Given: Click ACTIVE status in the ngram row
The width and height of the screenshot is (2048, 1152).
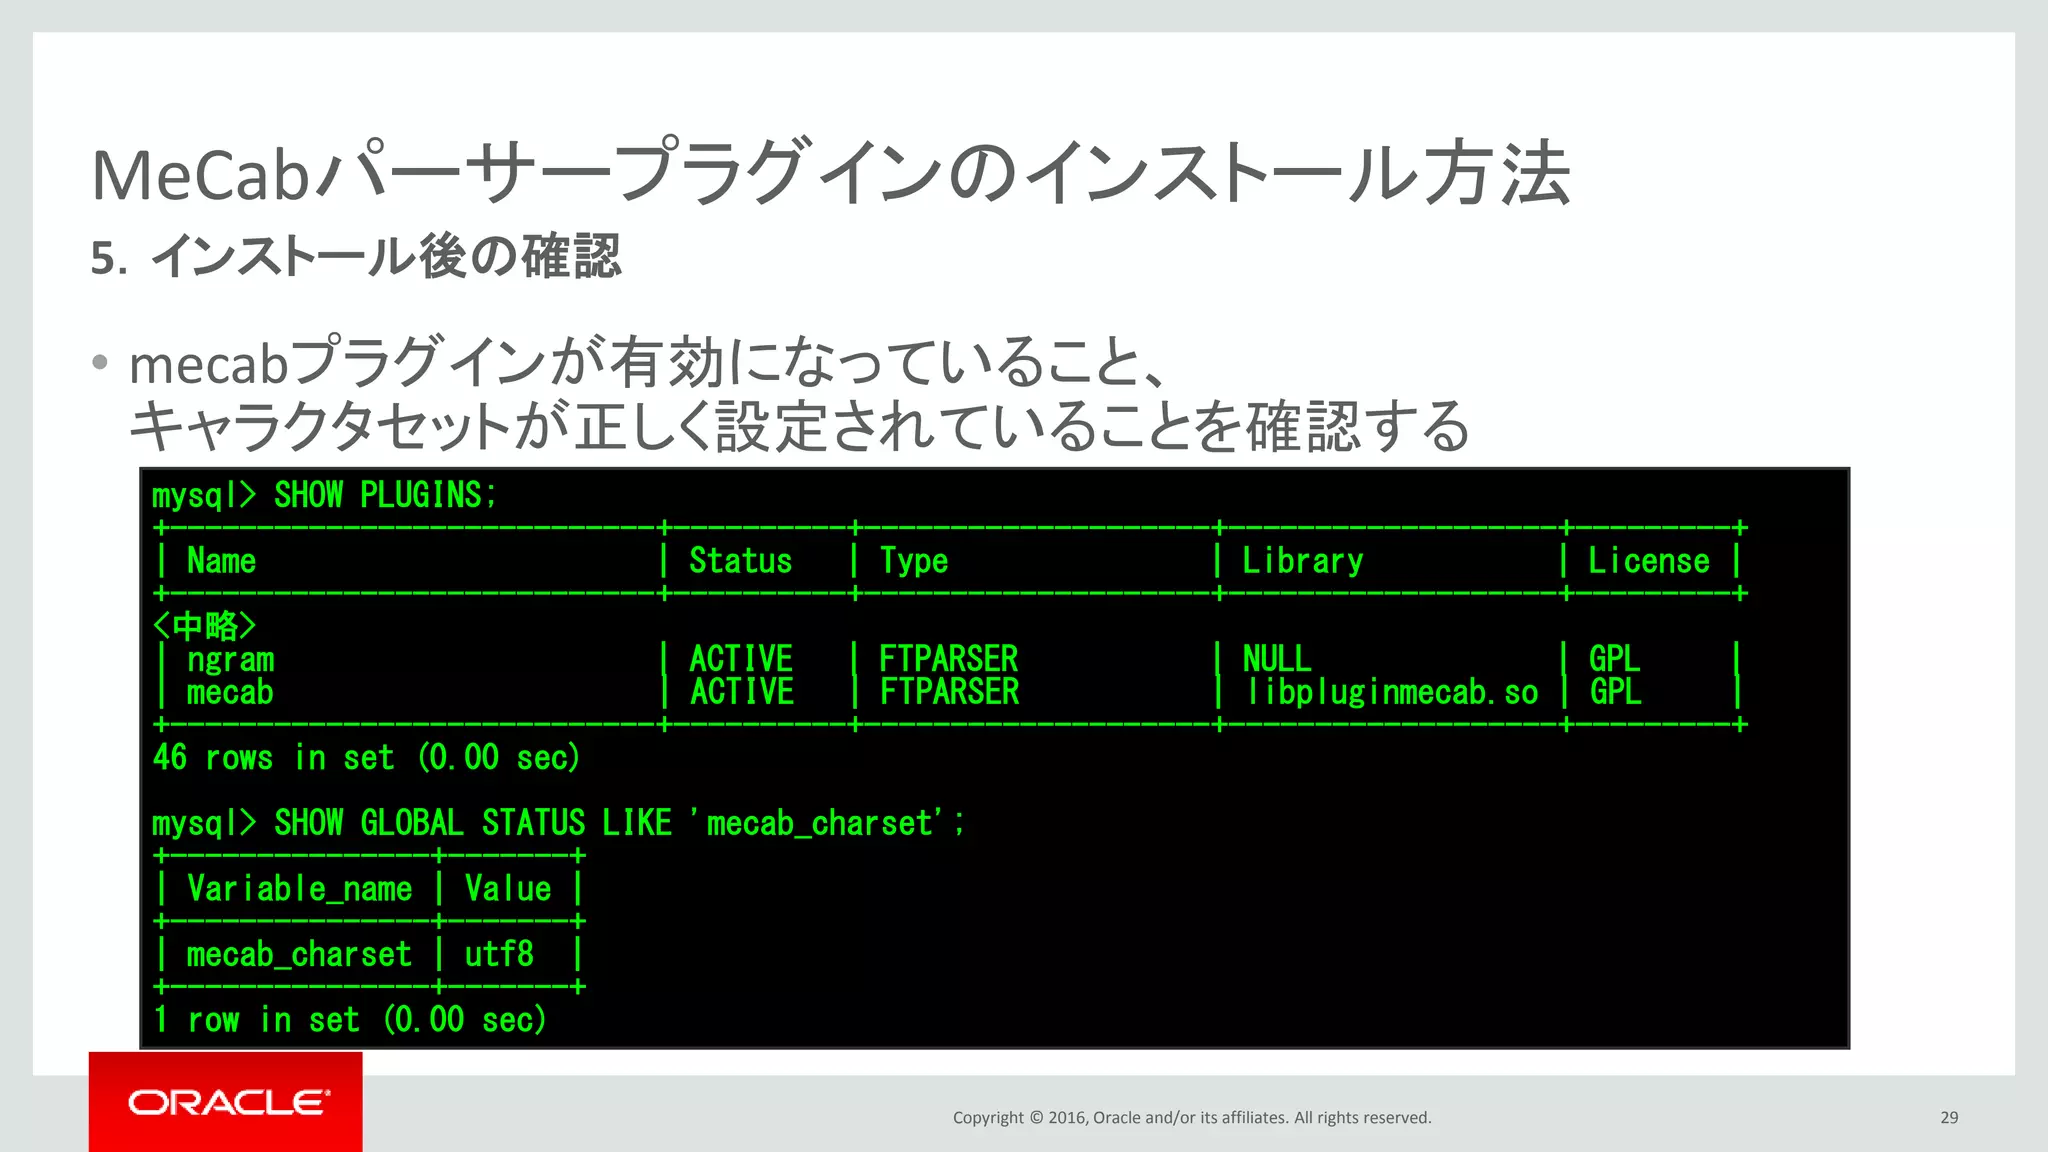Looking at the screenshot, I should tap(741, 659).
